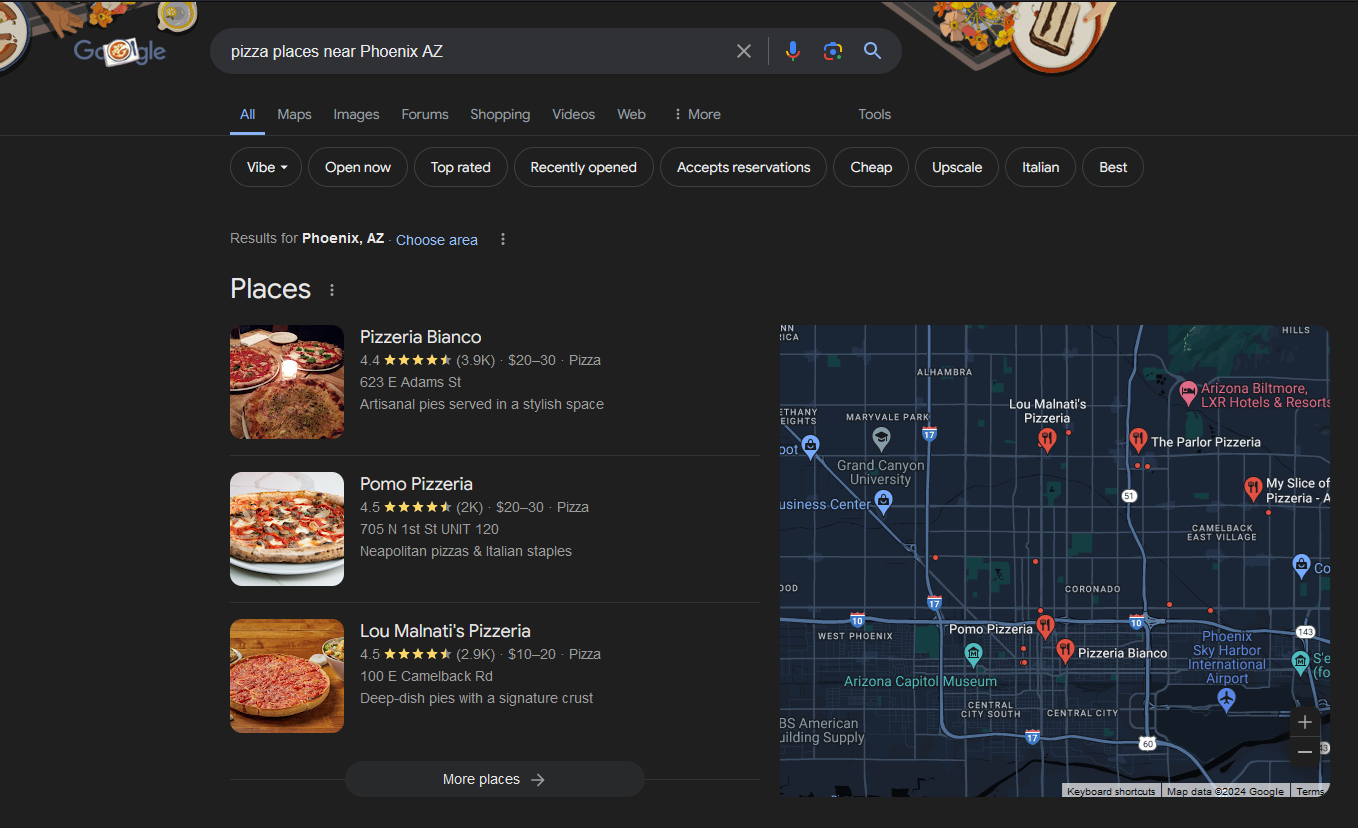Toggle the Open now filter chip
The image size is (1358, 828).
357,167
